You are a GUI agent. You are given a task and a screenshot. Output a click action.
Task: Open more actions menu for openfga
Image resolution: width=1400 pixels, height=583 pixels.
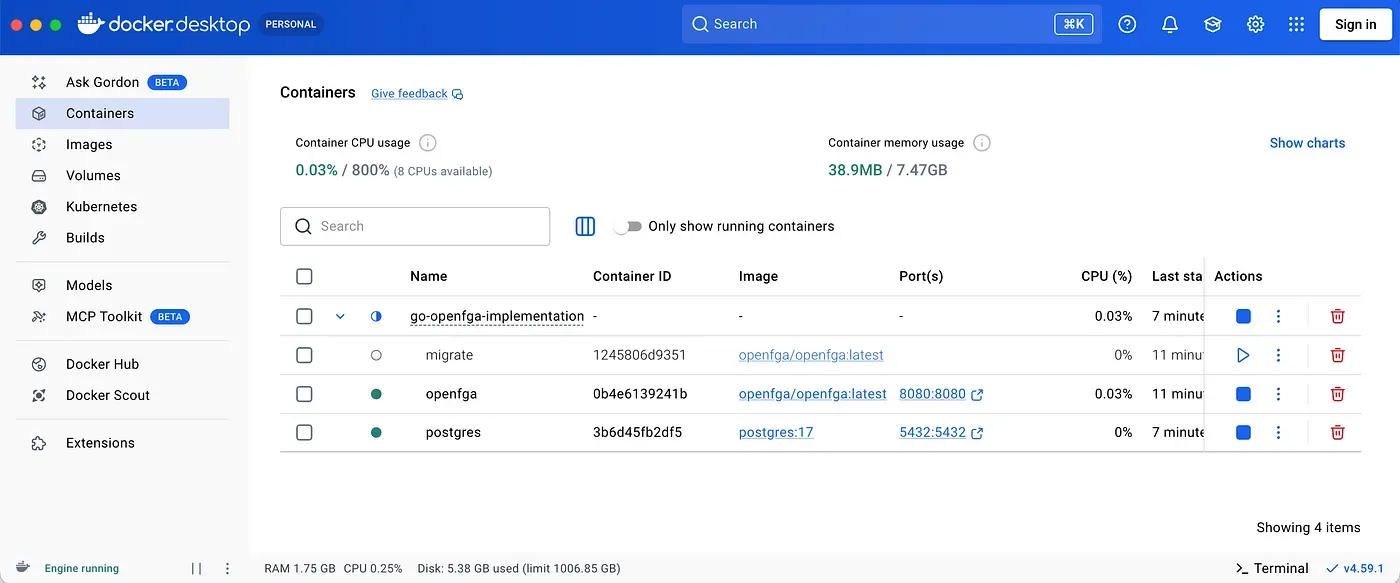1278,394
